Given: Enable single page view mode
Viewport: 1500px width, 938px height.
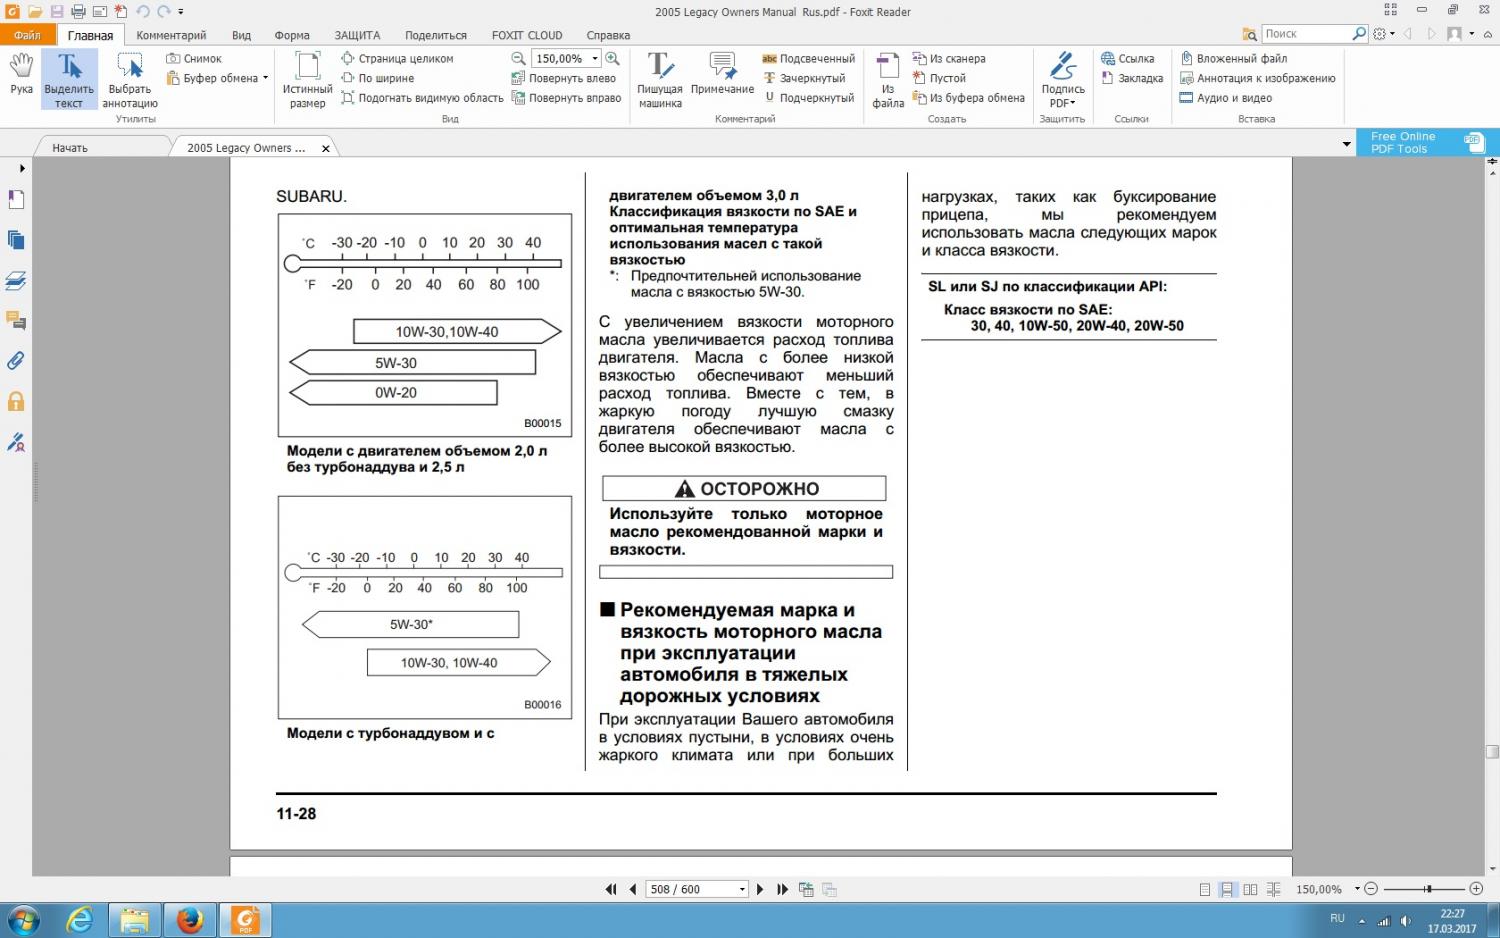Looking at the screenshot, I should [x=1205, y=889].
